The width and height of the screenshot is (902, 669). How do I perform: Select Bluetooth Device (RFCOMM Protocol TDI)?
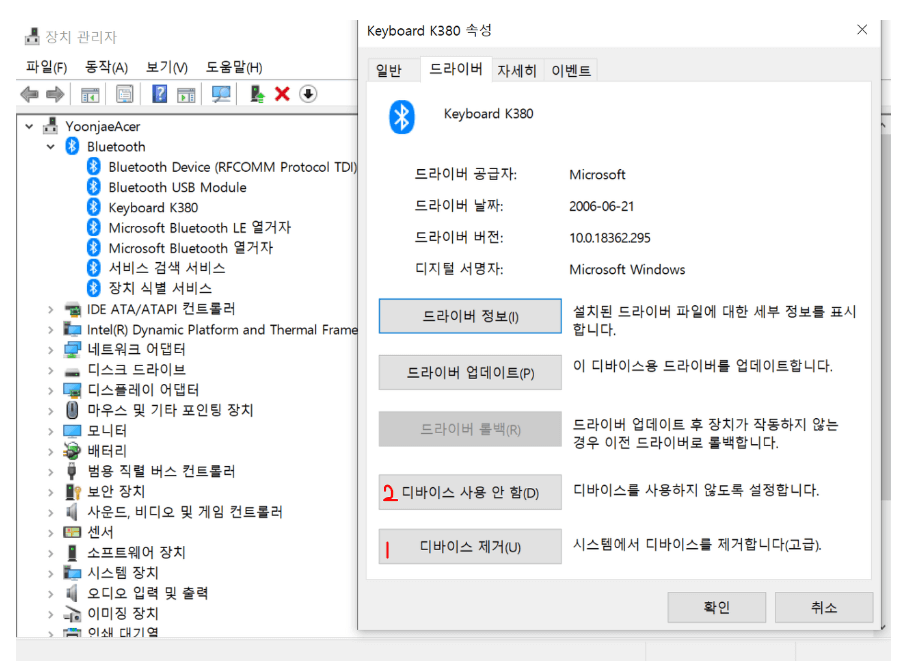pos(233,167)
